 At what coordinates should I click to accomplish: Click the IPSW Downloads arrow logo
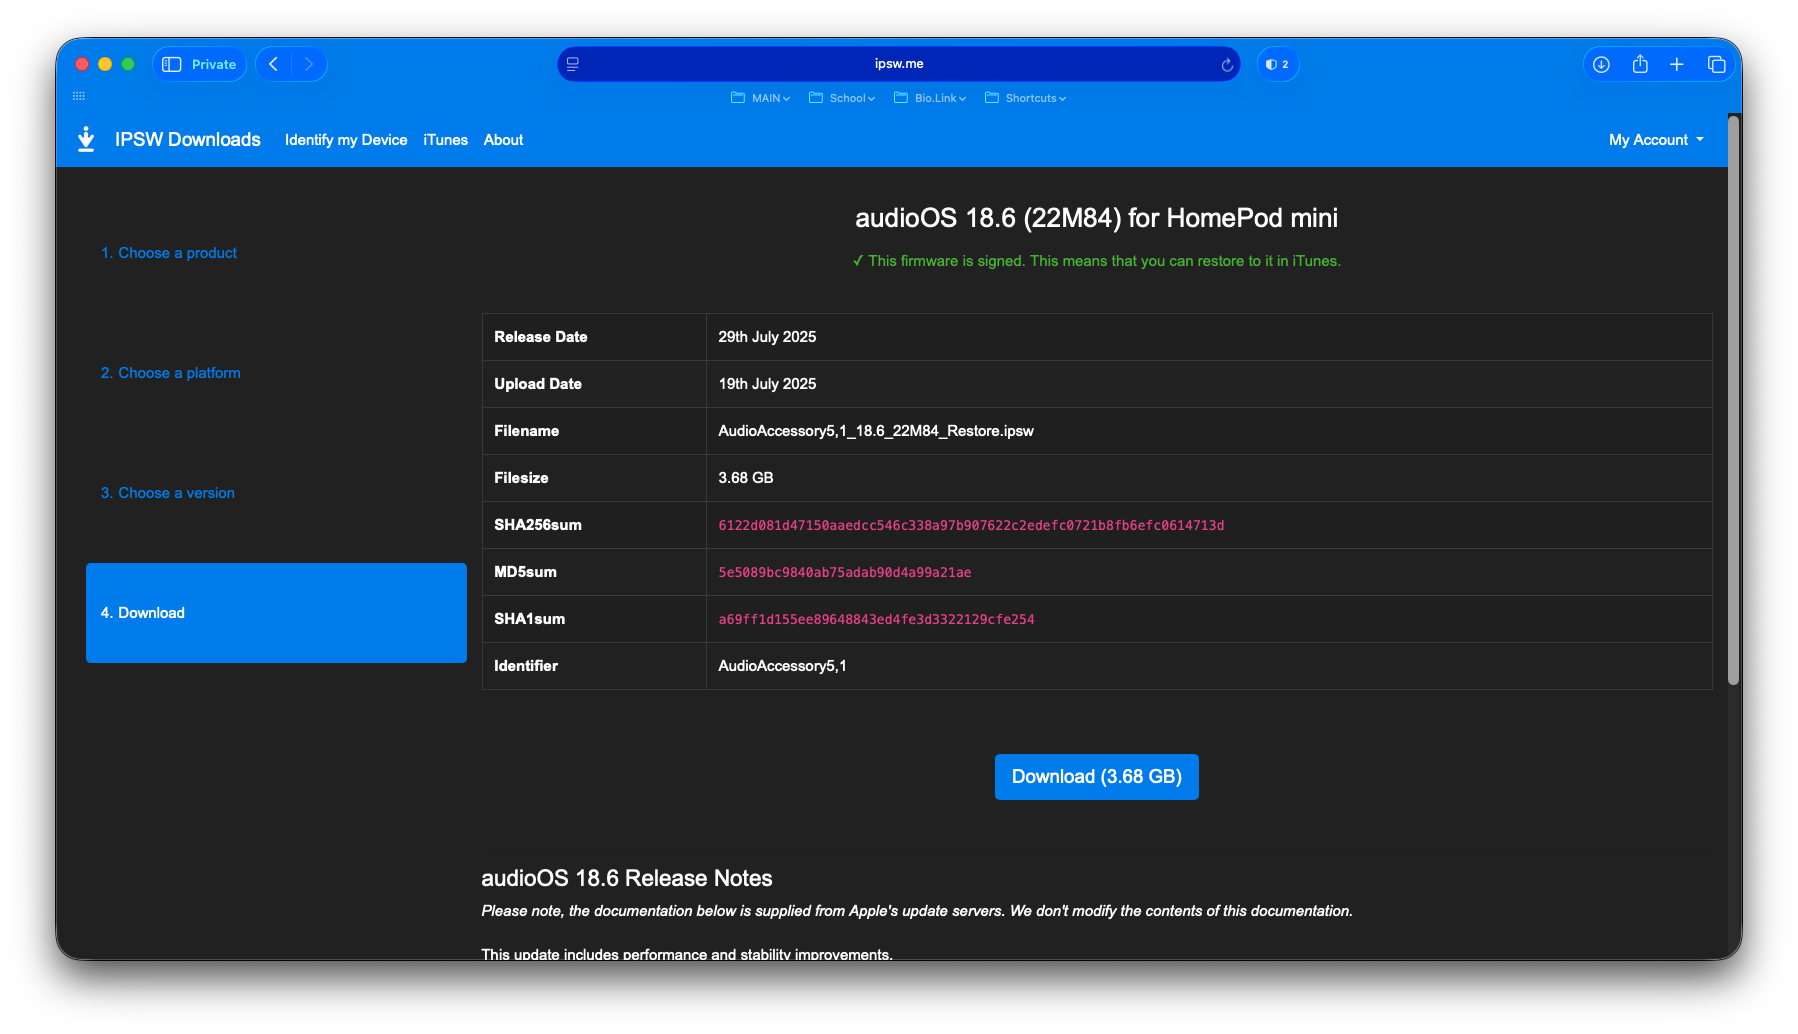(86, 139)
